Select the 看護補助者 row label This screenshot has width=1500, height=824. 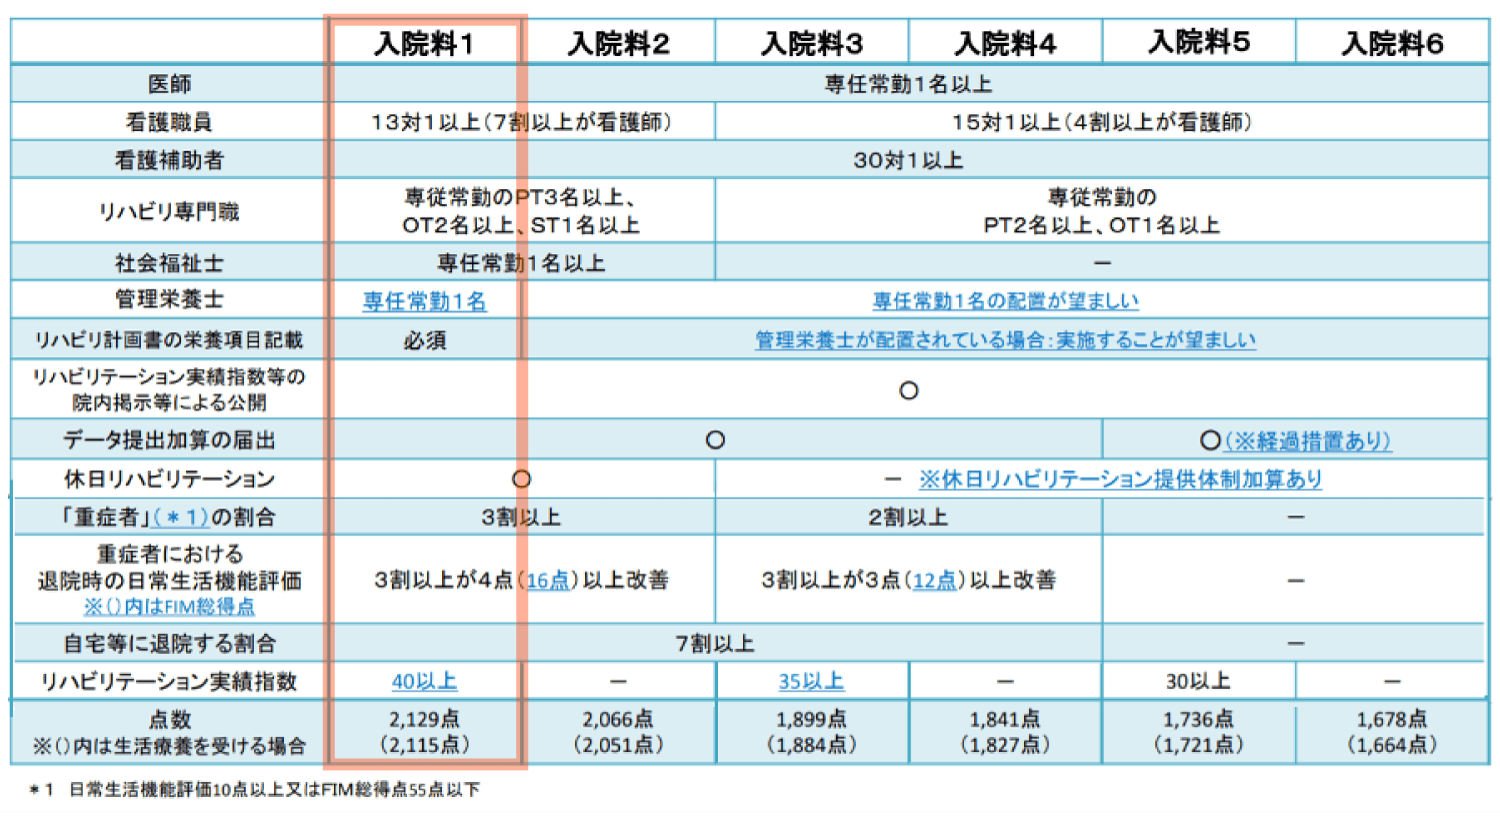click(x=169, y=160)
